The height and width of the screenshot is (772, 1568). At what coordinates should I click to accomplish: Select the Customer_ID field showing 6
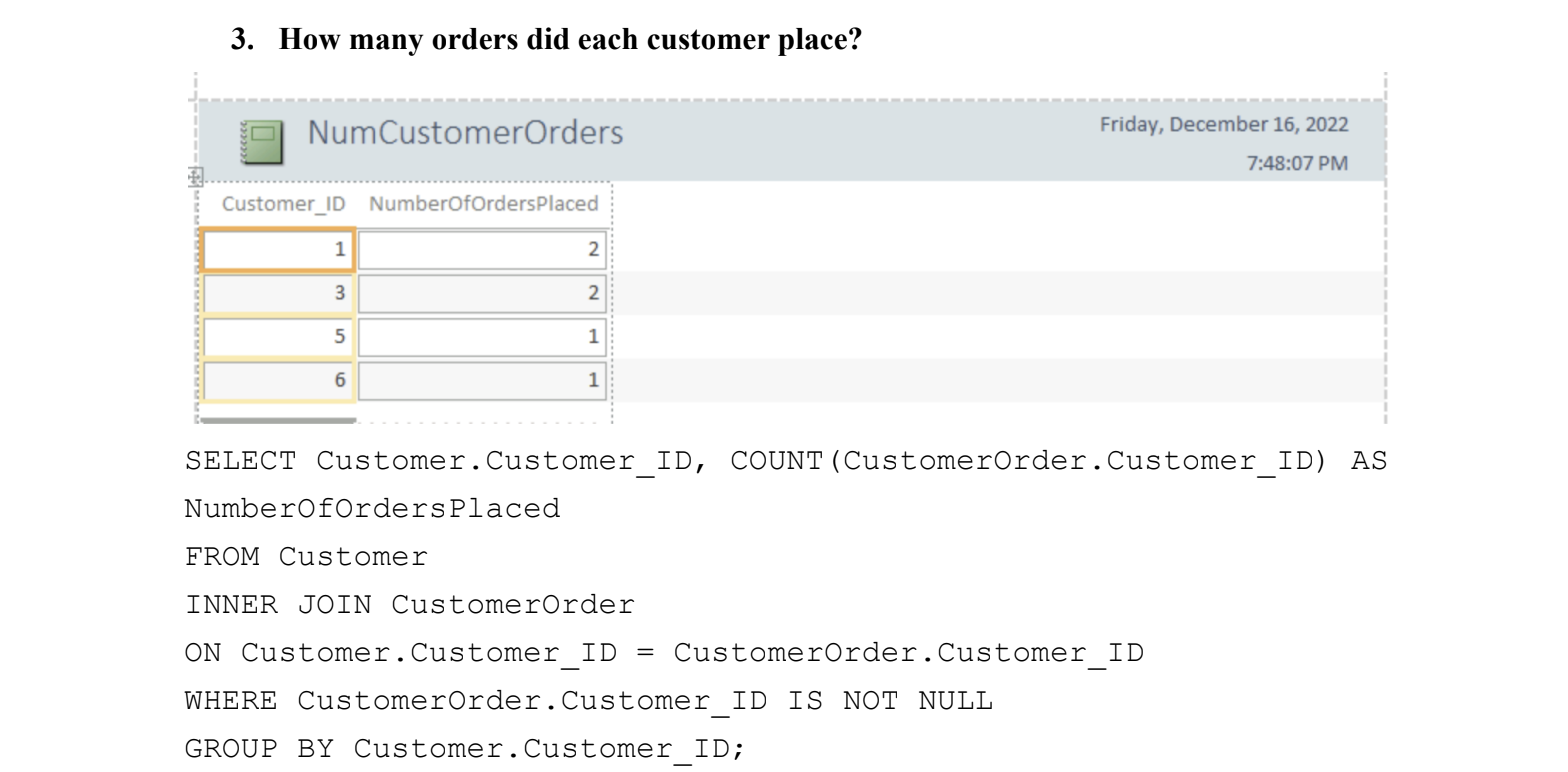click(277, 380)
